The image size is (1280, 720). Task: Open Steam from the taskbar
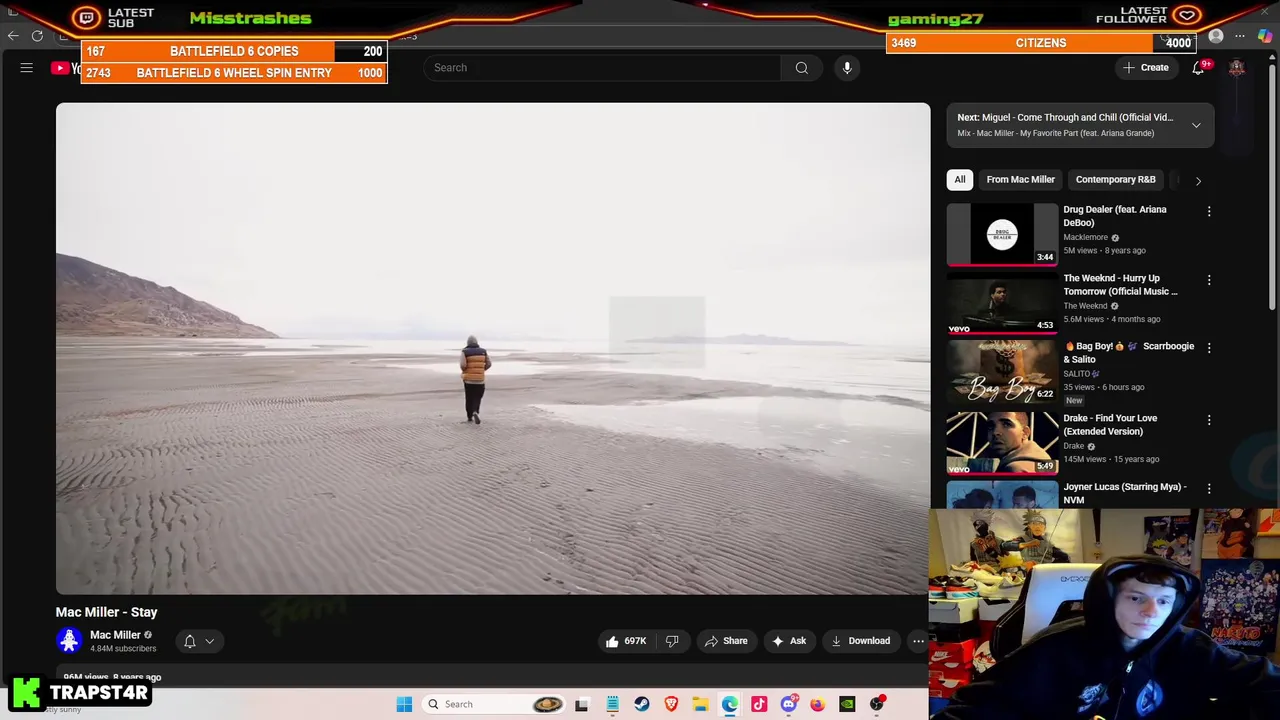tap(642, 704)
